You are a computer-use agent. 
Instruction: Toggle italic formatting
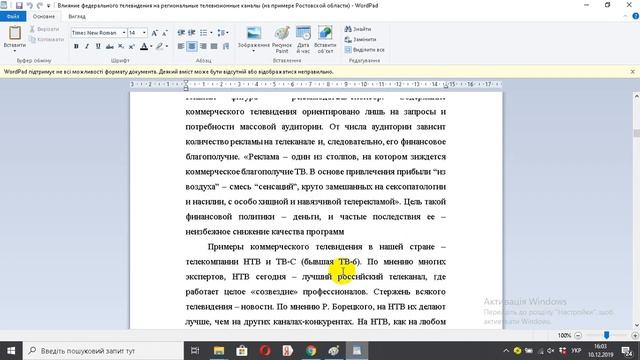click(87, 47)
